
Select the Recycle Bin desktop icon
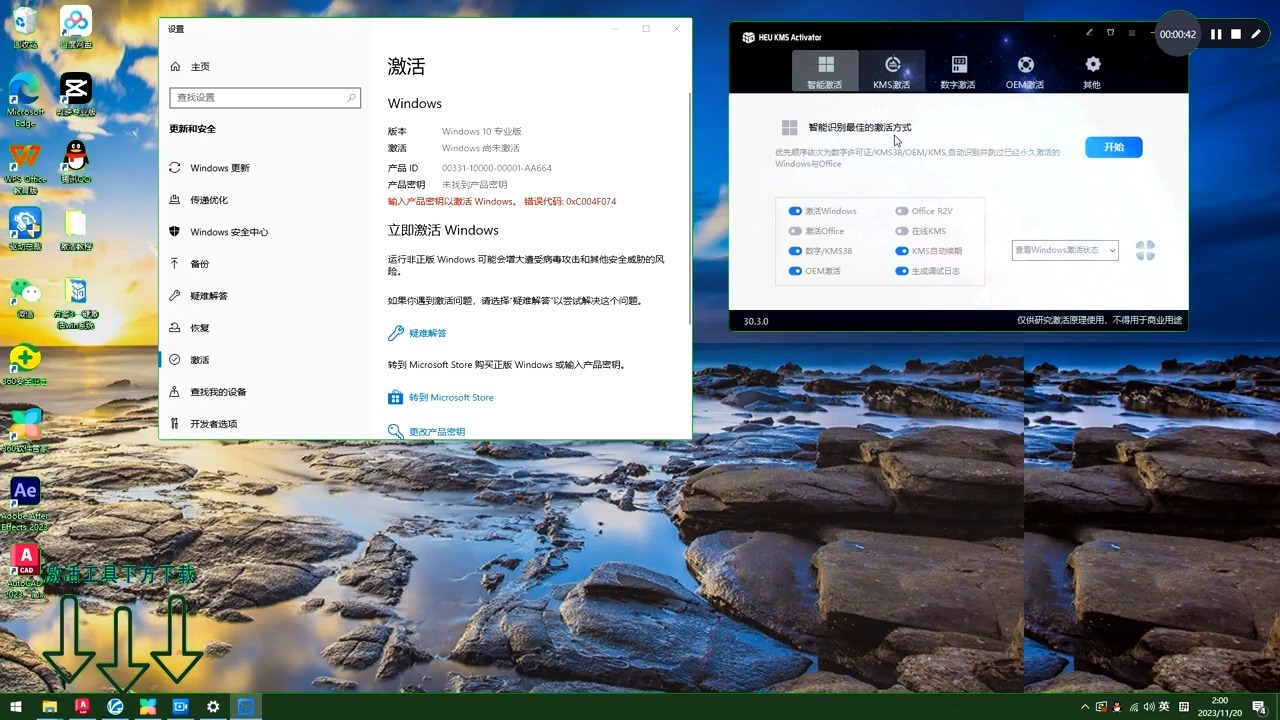coord(25,28)
